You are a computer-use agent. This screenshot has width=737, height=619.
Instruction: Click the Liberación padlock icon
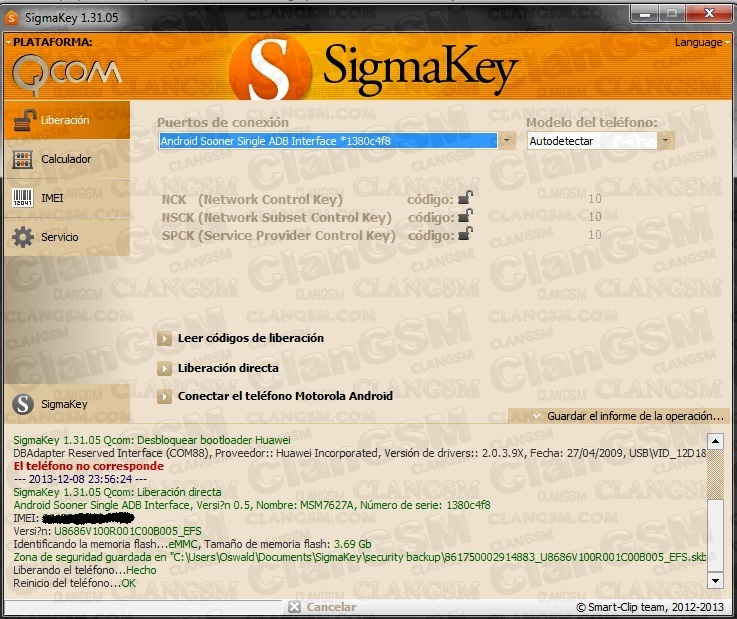pyautogui.click(x=24, y=120)
